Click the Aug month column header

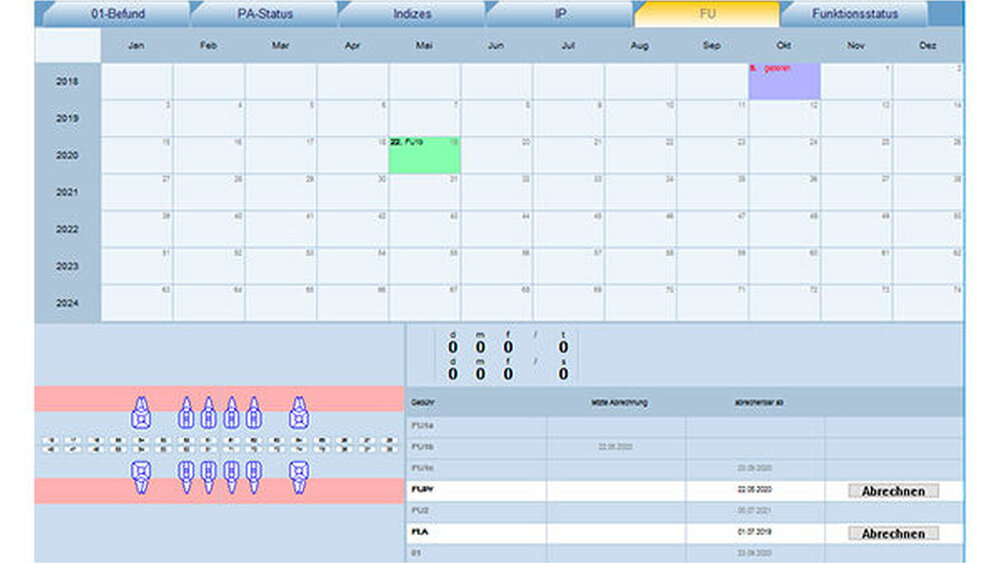click(640, 46)
